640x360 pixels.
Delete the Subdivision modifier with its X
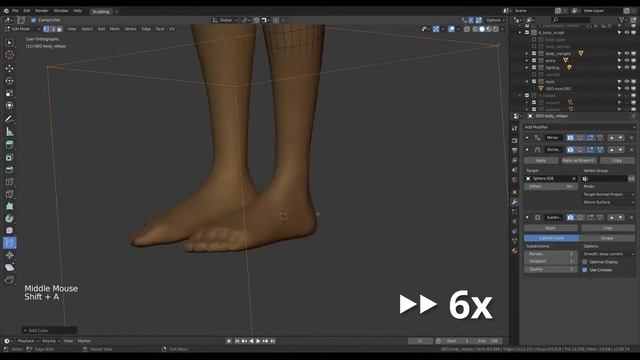[x=631, y=218]
